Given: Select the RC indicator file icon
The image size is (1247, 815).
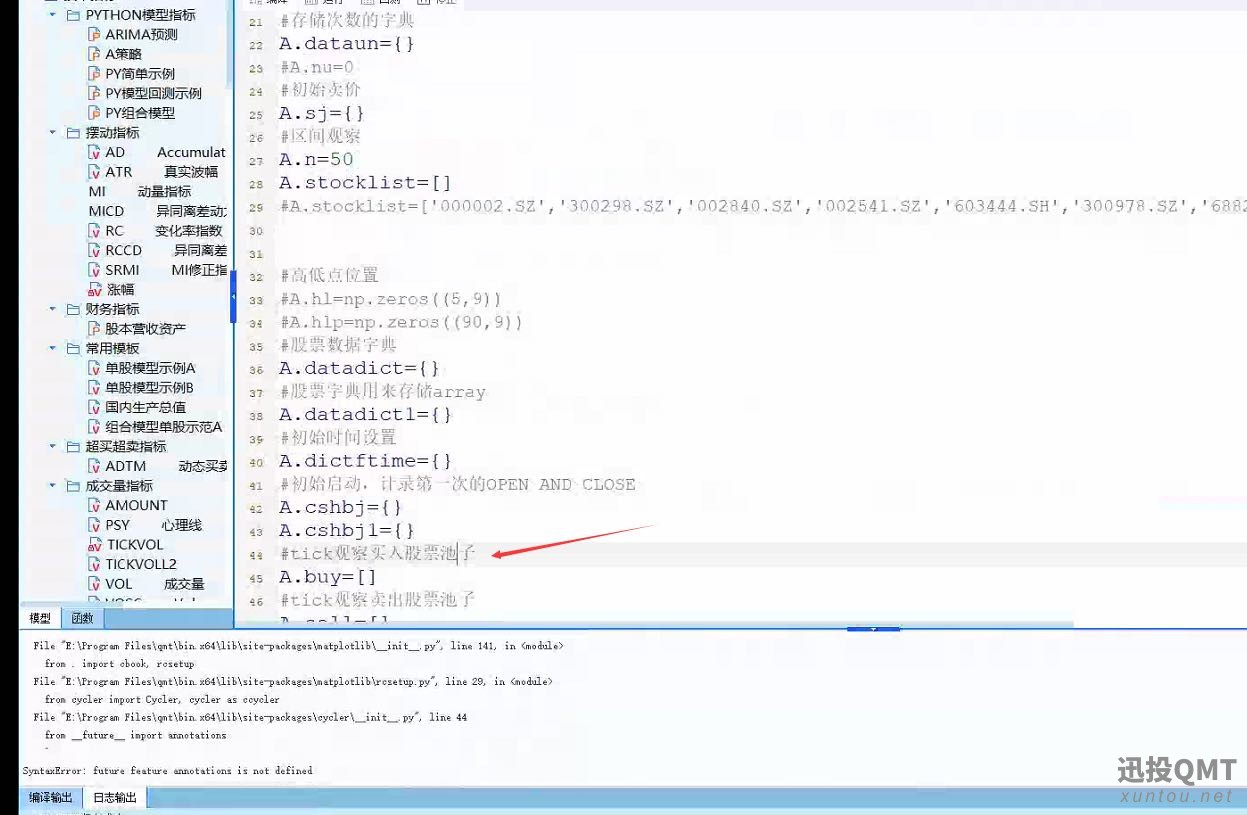Looking at the screenshot, I should (x=95, y=231).
